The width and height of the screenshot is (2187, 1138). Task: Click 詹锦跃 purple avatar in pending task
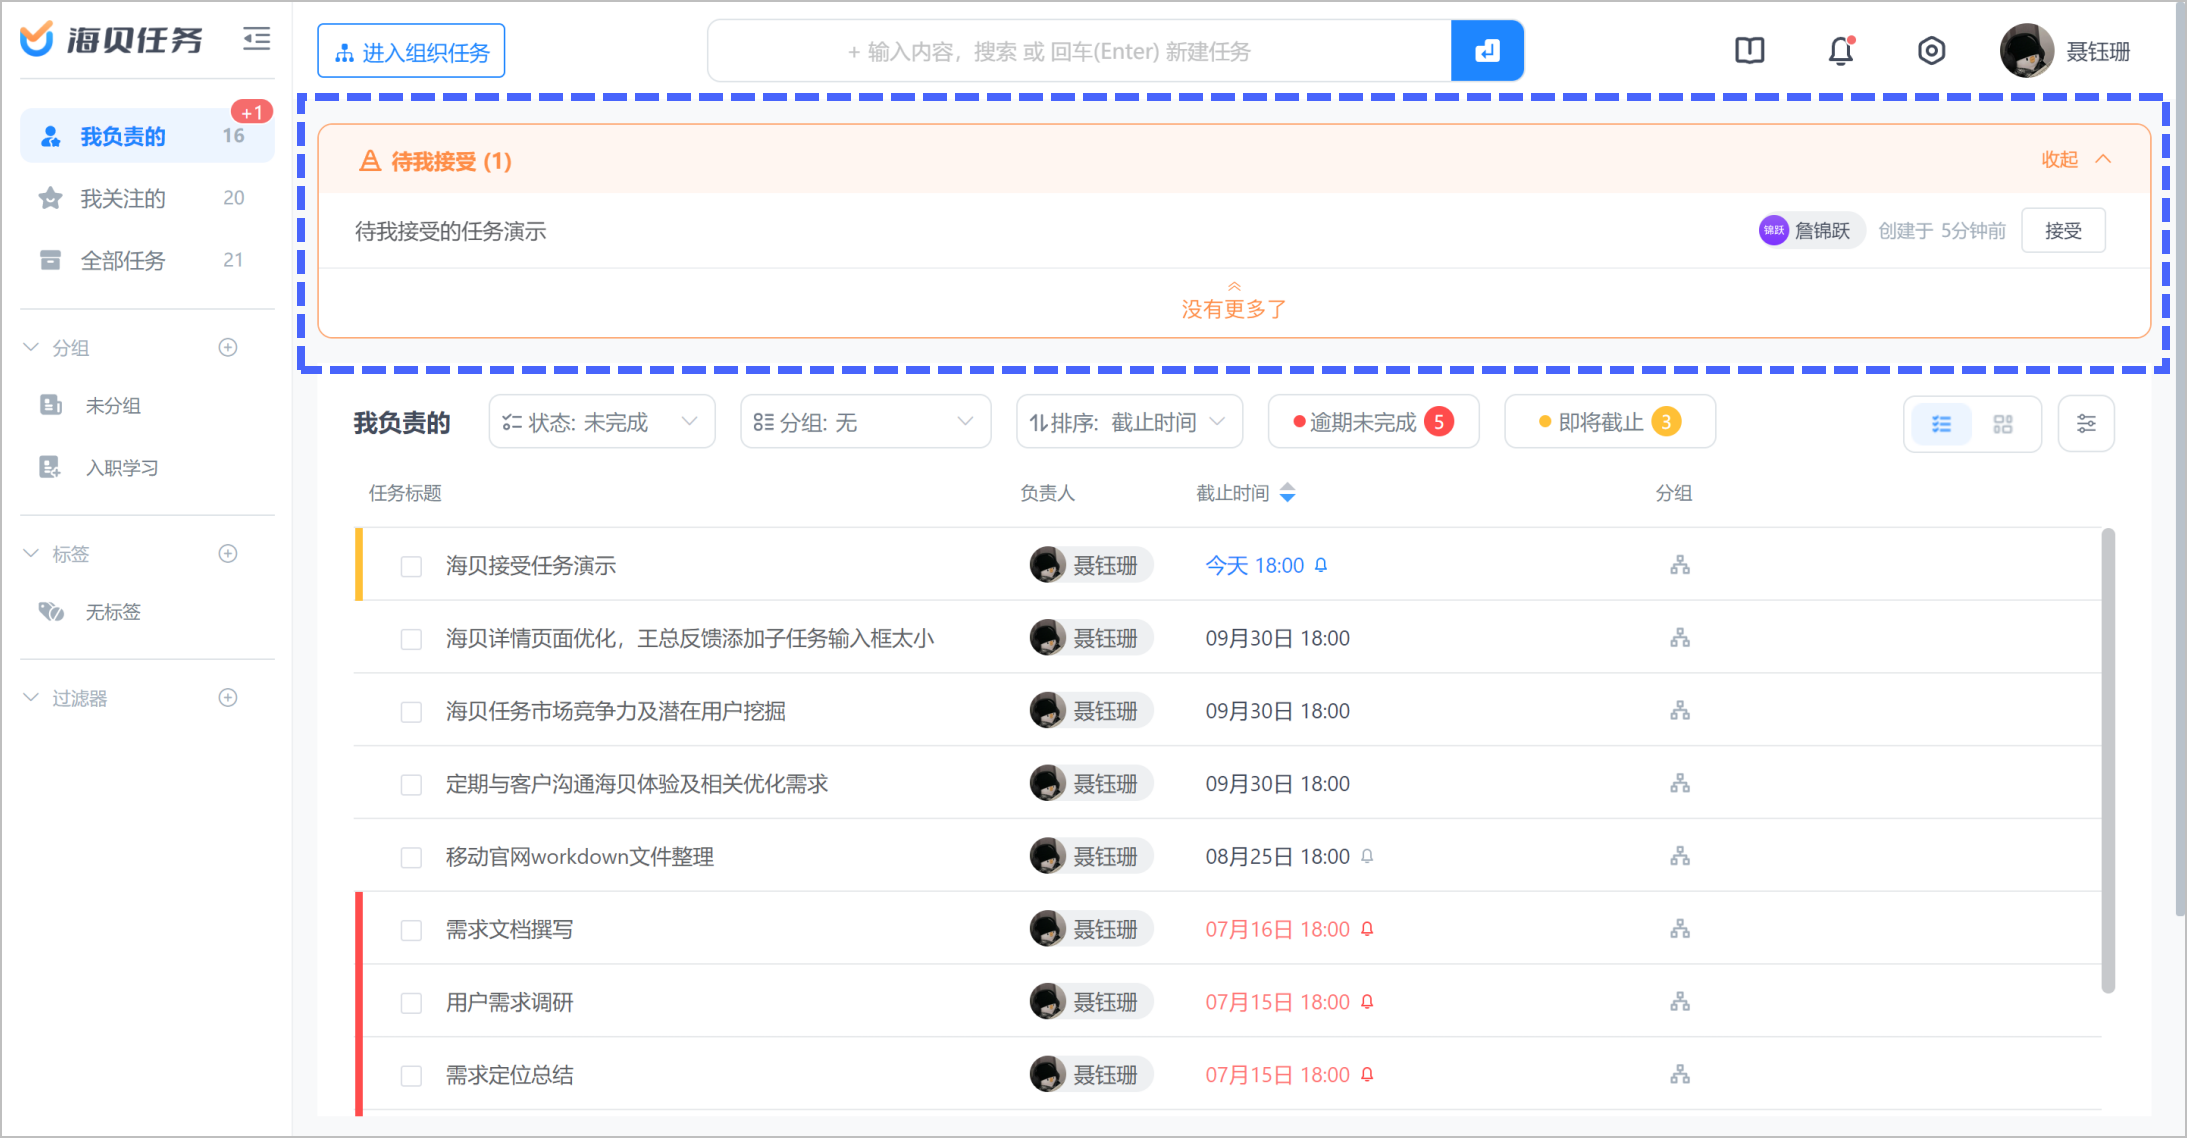coord(1773,230)
